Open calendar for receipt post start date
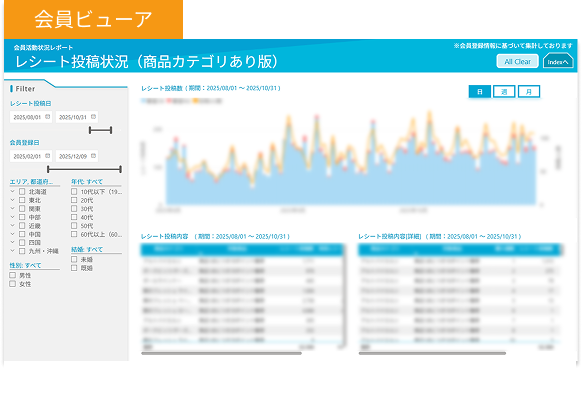Image resolution: width=582 pixels, height=400 pixels. coord(48,117)
